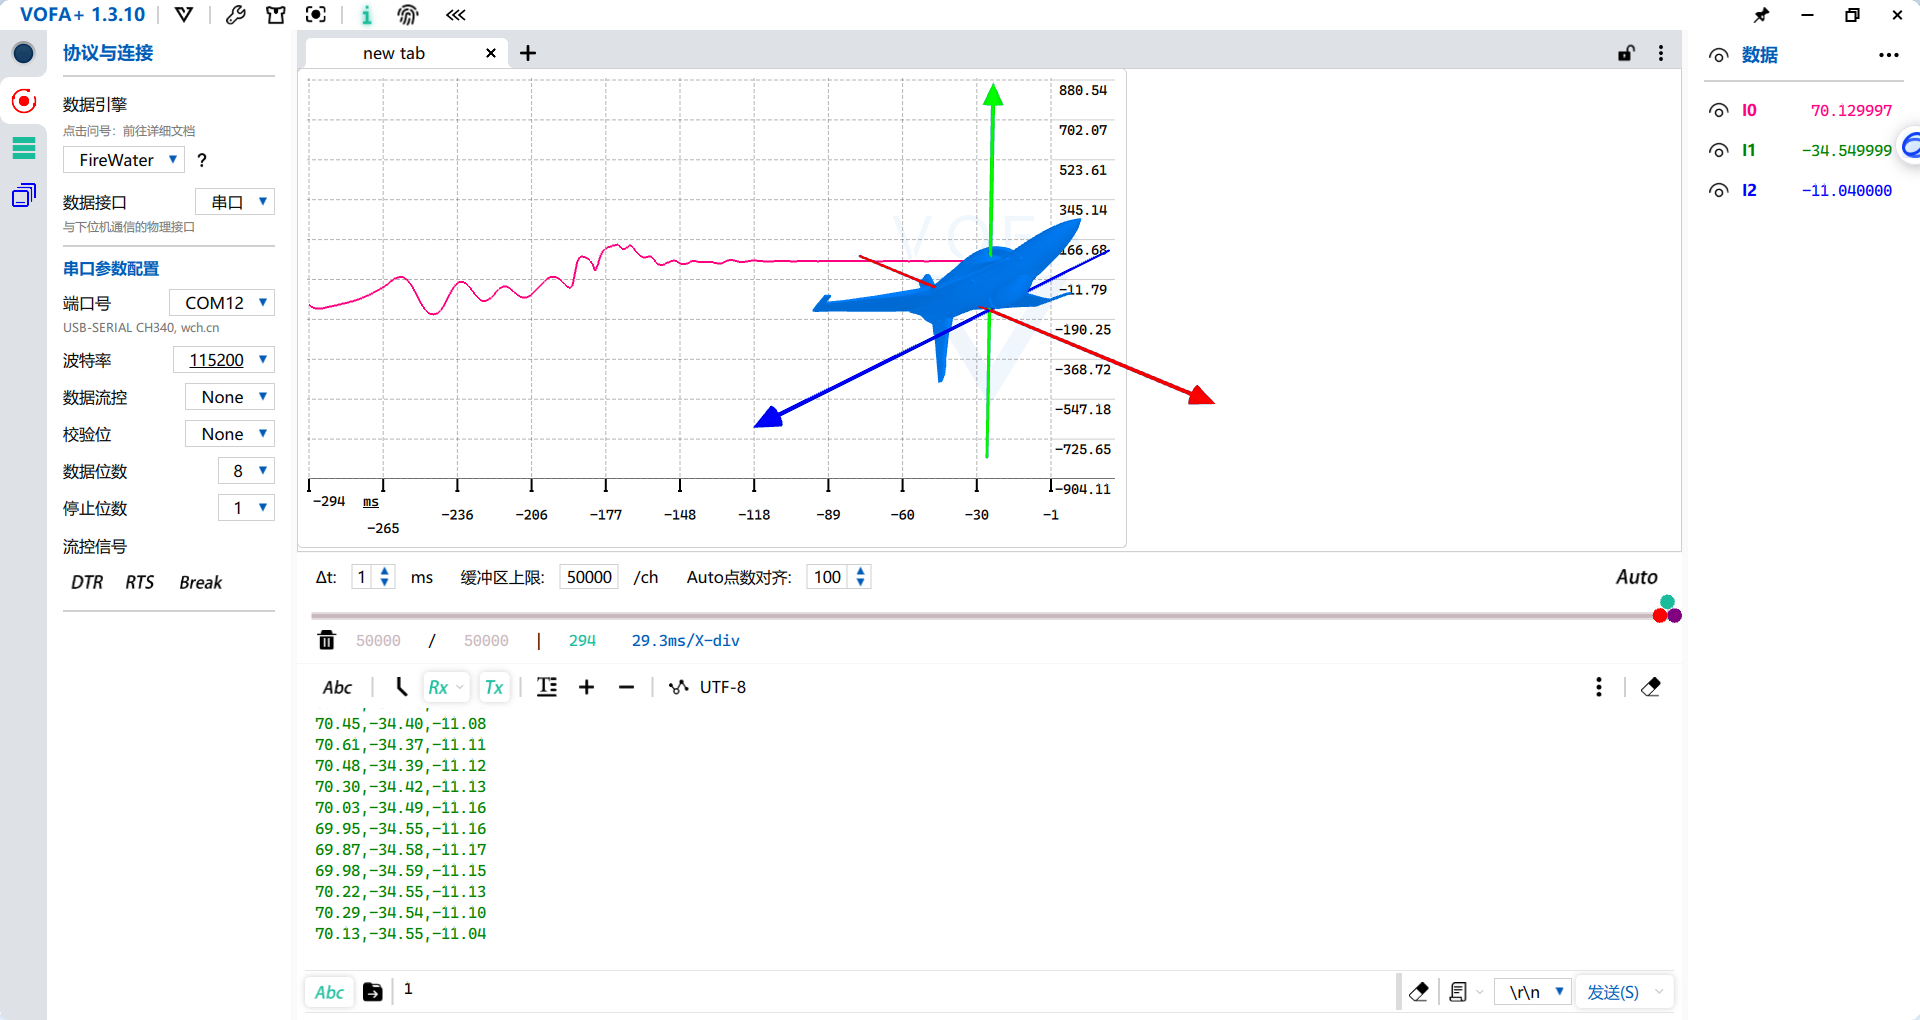This screenshot has width=1920, height=1020.
Task: Click the send file arrow icon
Action: click(x=372, y=992)
